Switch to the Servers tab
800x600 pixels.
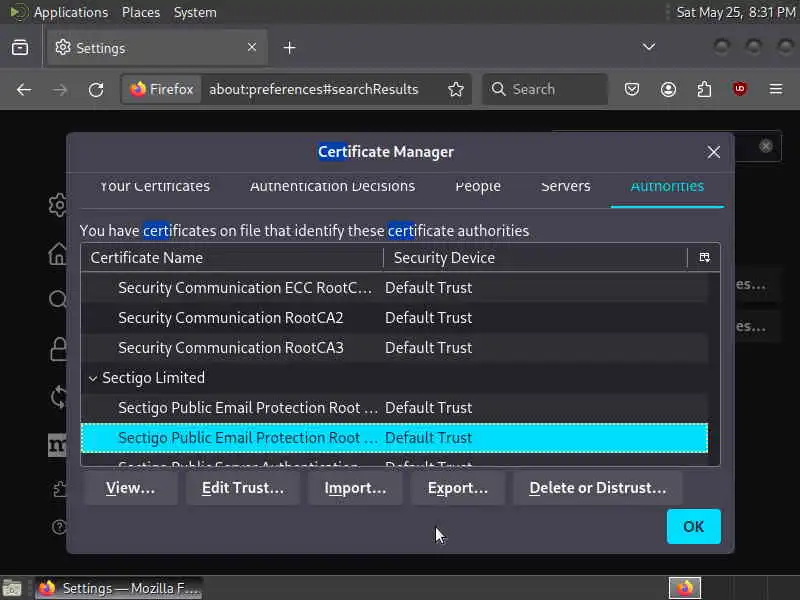point(565,186)
